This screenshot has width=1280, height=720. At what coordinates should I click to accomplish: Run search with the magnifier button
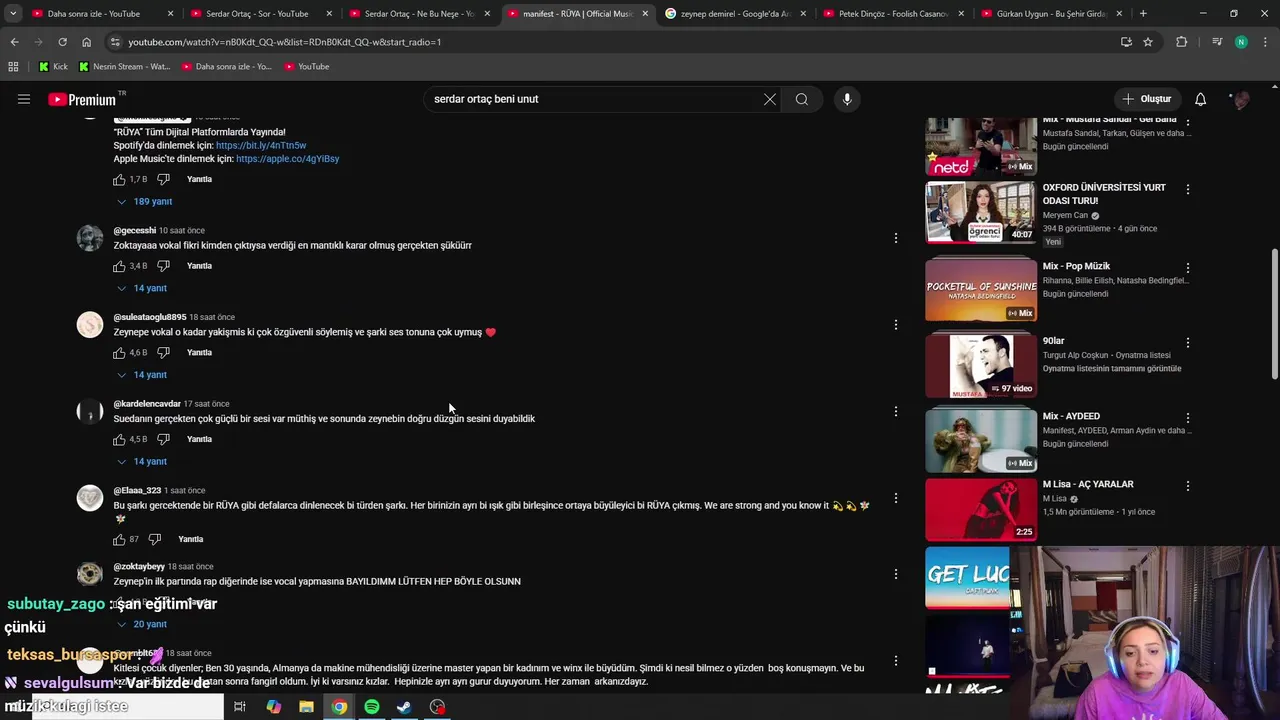[802, 99]
